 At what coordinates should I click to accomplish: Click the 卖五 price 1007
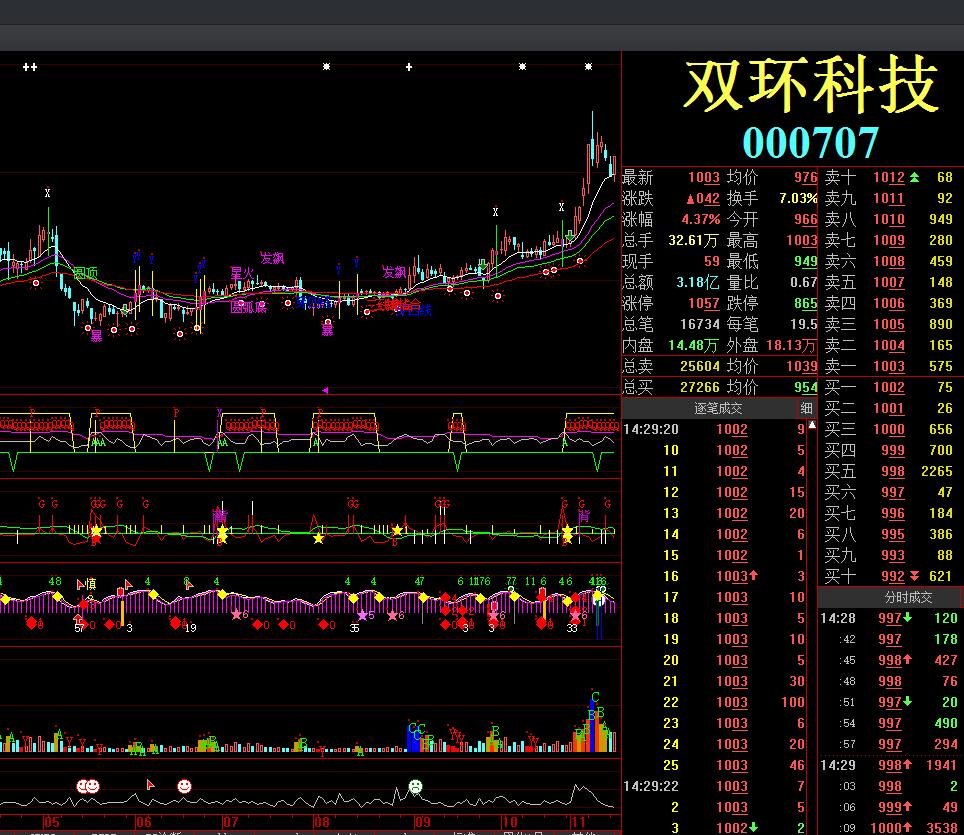click(x=889, y=282)
